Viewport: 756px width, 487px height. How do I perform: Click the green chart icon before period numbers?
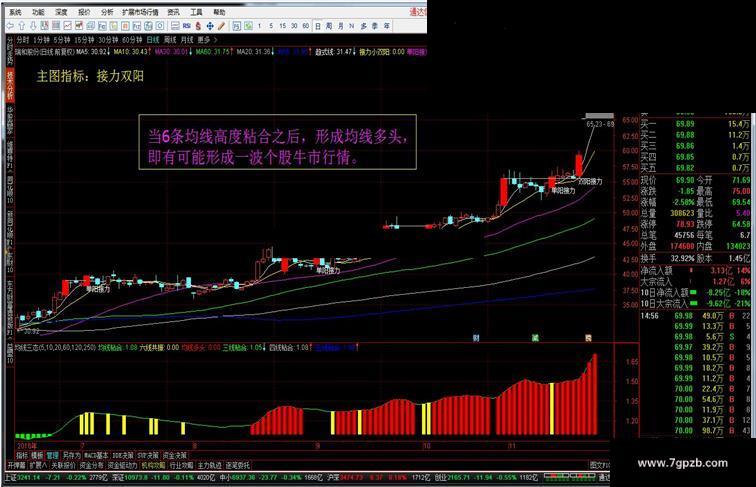(x=248, y=26)
